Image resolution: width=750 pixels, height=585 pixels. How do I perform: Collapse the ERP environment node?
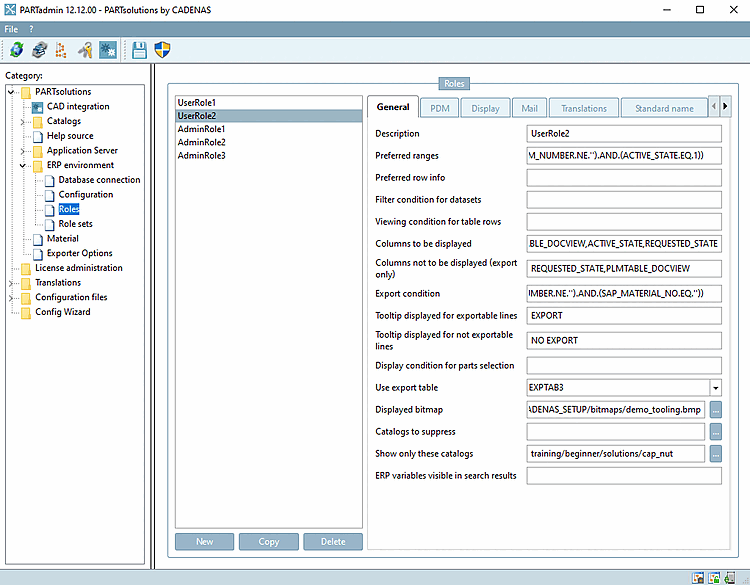(x=22, y=166)
